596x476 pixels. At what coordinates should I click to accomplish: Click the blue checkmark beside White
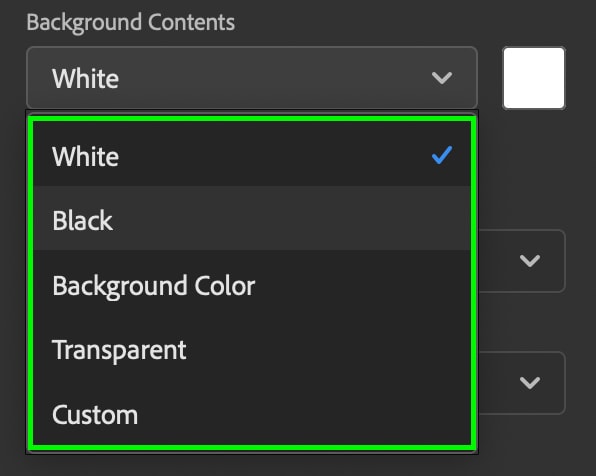click(x=442, y=155)
